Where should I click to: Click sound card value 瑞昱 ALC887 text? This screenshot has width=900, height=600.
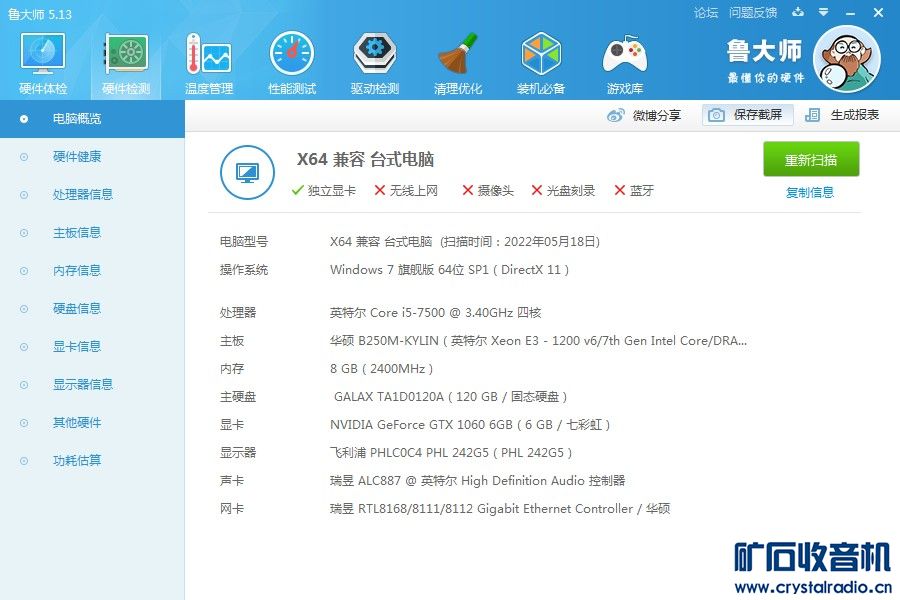click(x=478, y=481)
